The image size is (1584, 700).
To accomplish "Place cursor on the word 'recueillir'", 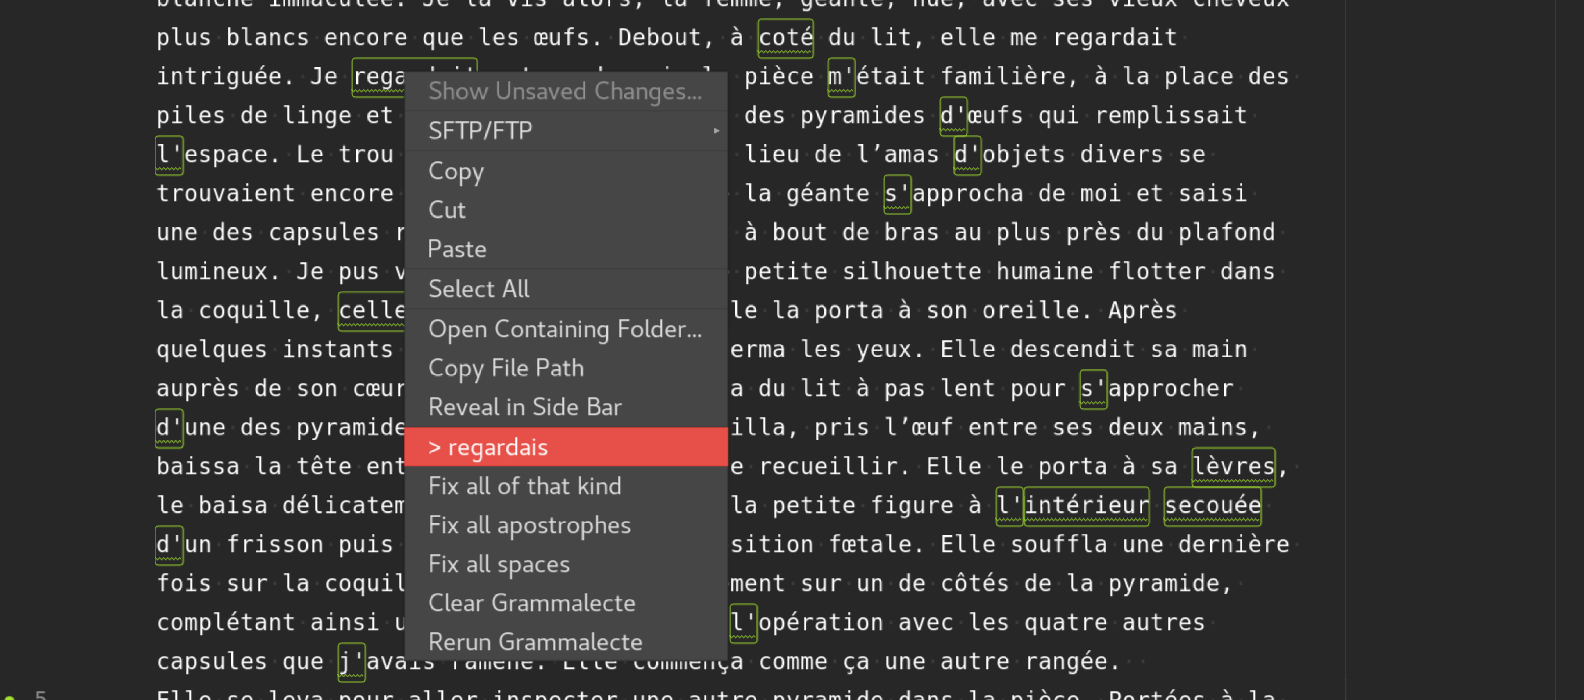I will point(829,467).
